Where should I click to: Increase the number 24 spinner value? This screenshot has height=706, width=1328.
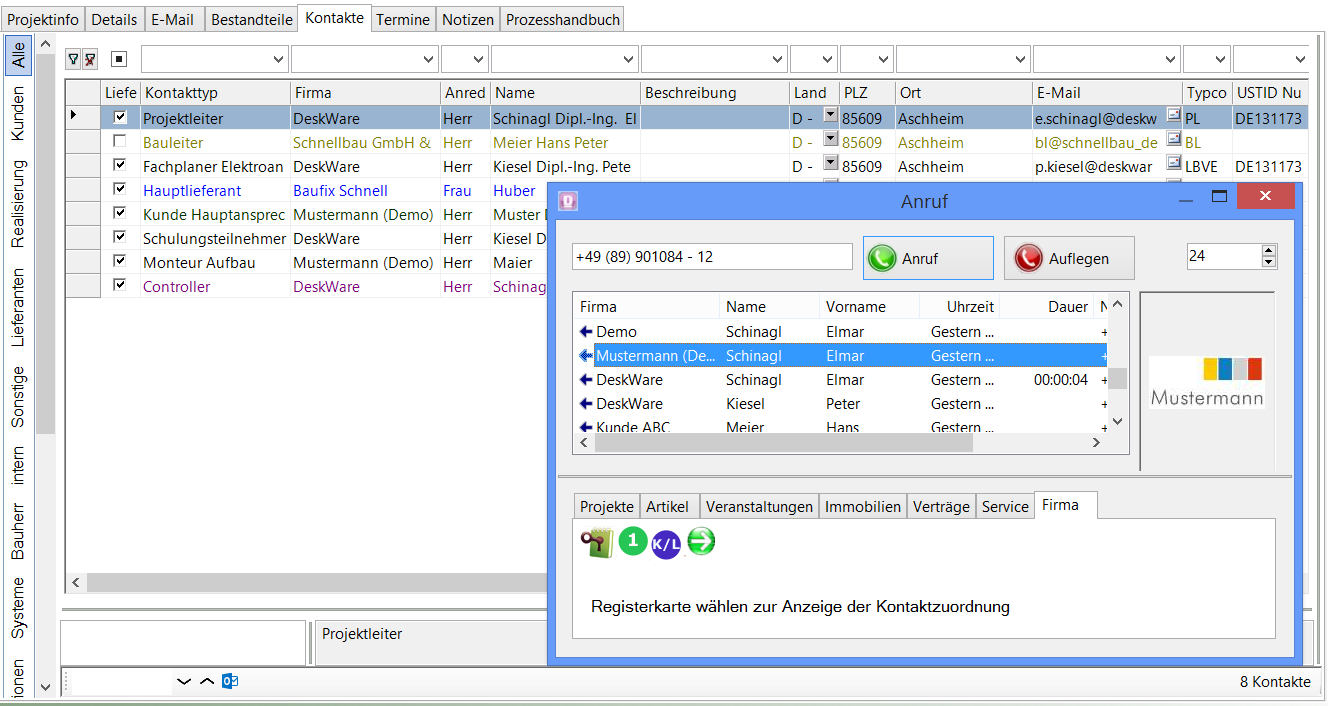tap(1269, 251)
